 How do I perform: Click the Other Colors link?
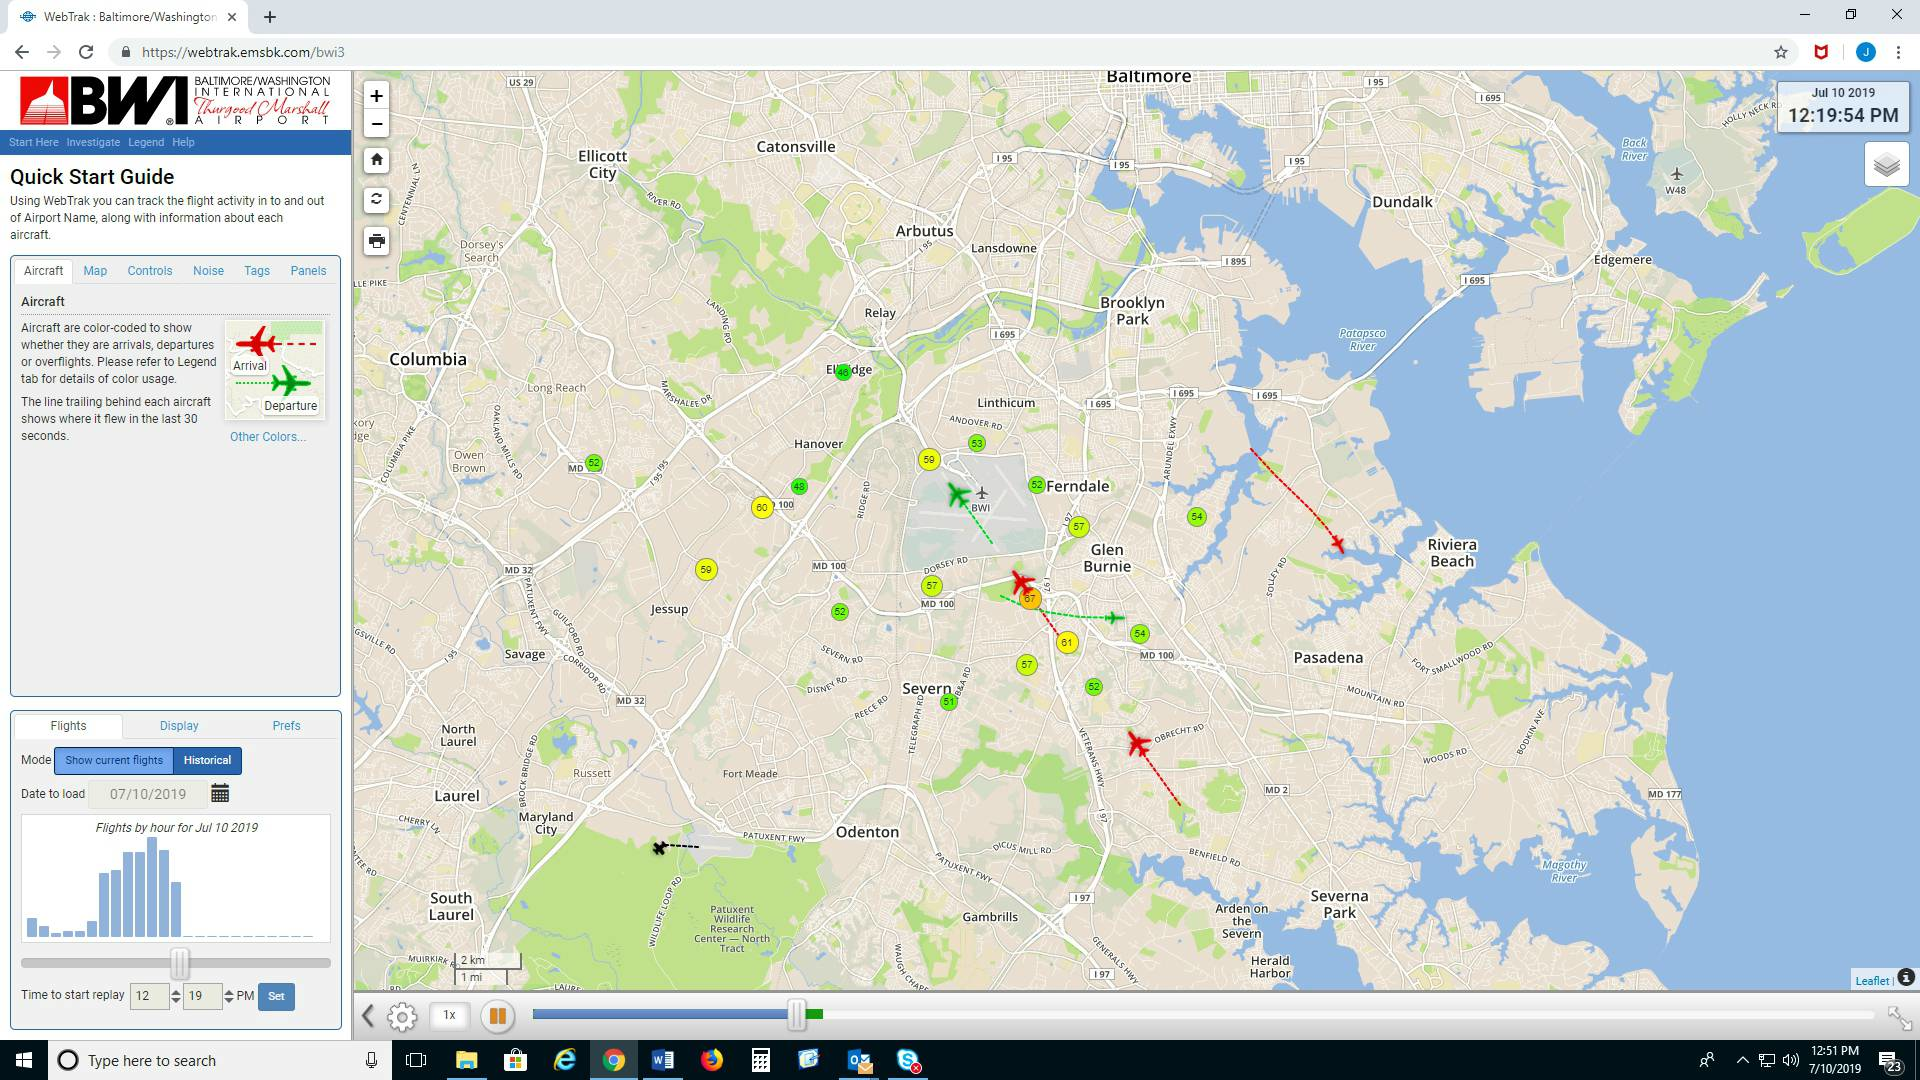pyautogui.click(x=266, y=436)
